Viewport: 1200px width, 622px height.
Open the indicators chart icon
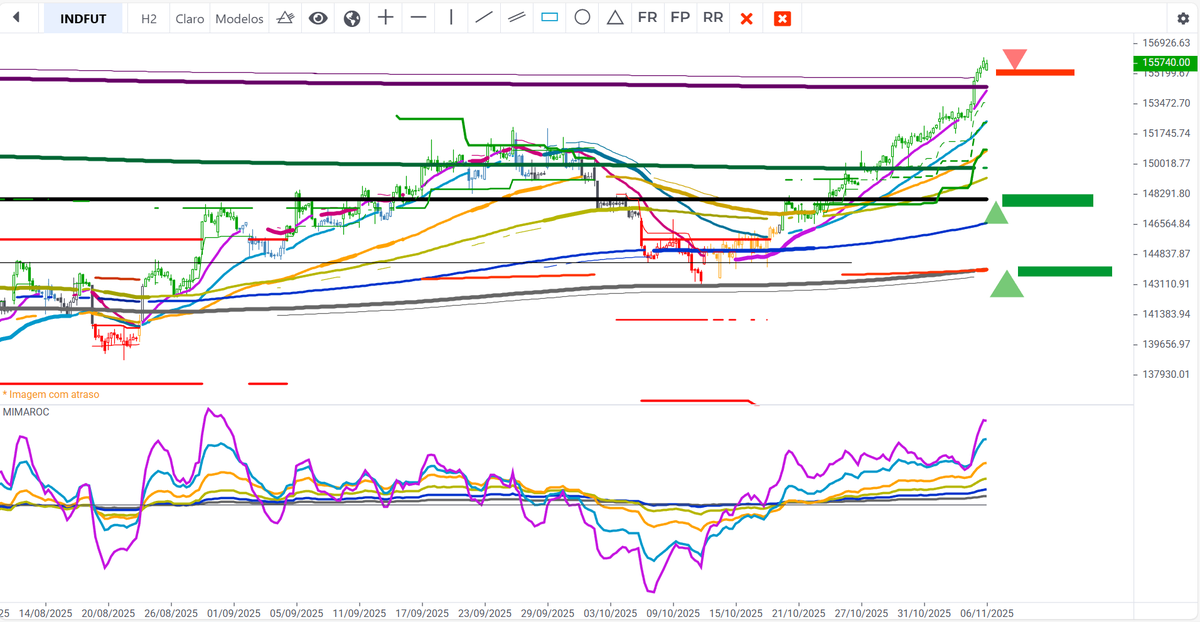[285, 18]
